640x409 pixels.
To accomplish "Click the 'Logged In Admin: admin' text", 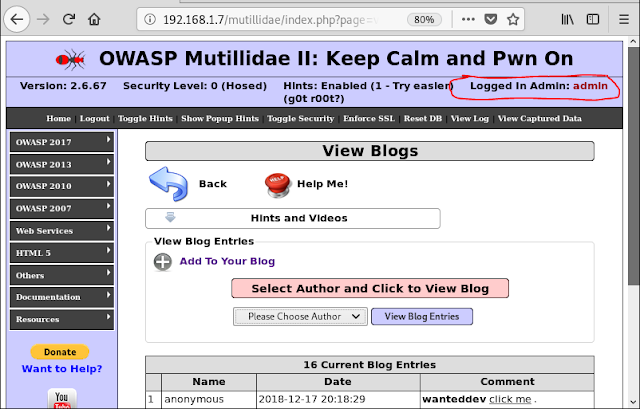I will (x=538, y=86).
